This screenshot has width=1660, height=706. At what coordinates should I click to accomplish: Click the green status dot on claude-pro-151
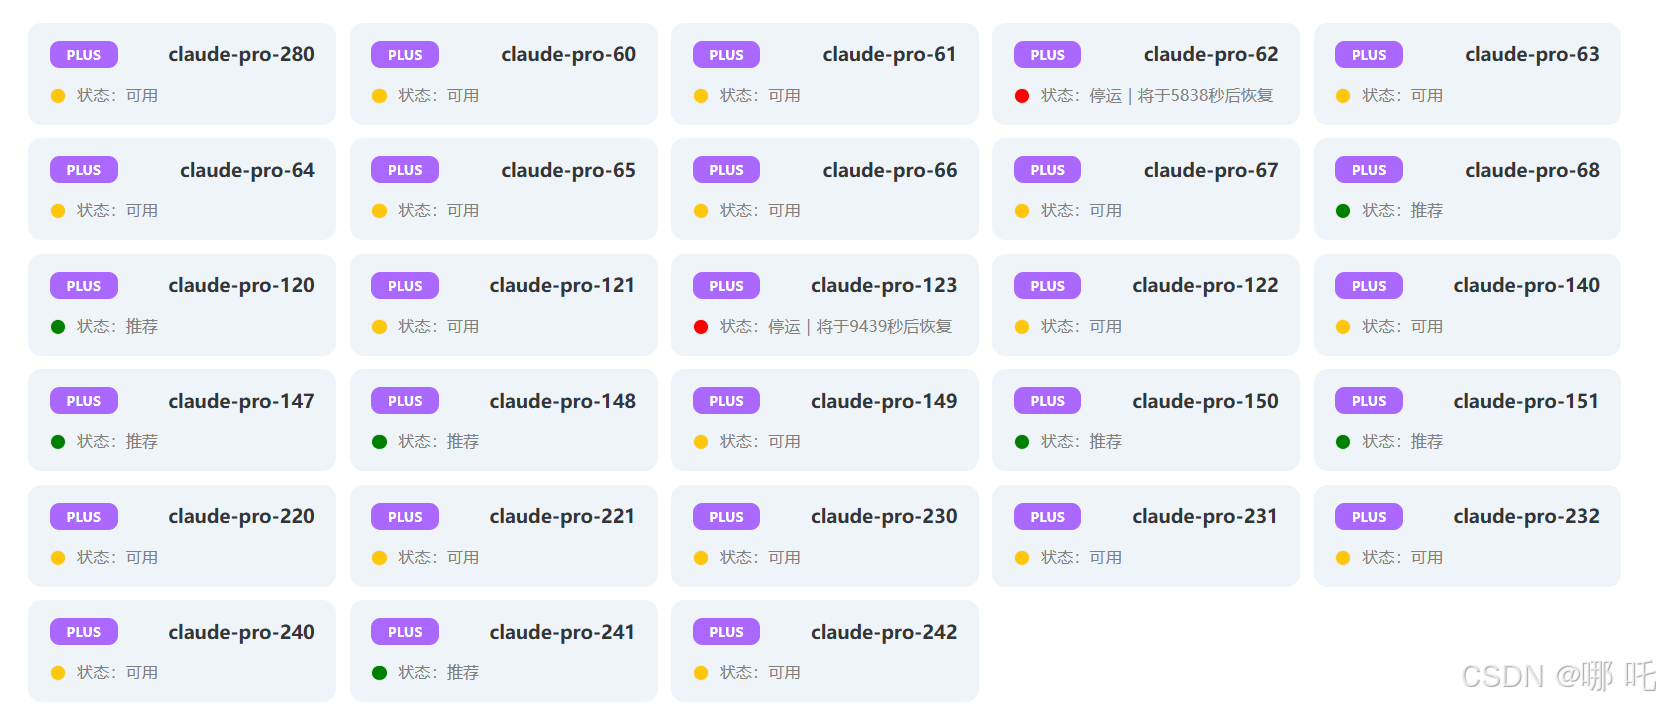click(1343, 442)
